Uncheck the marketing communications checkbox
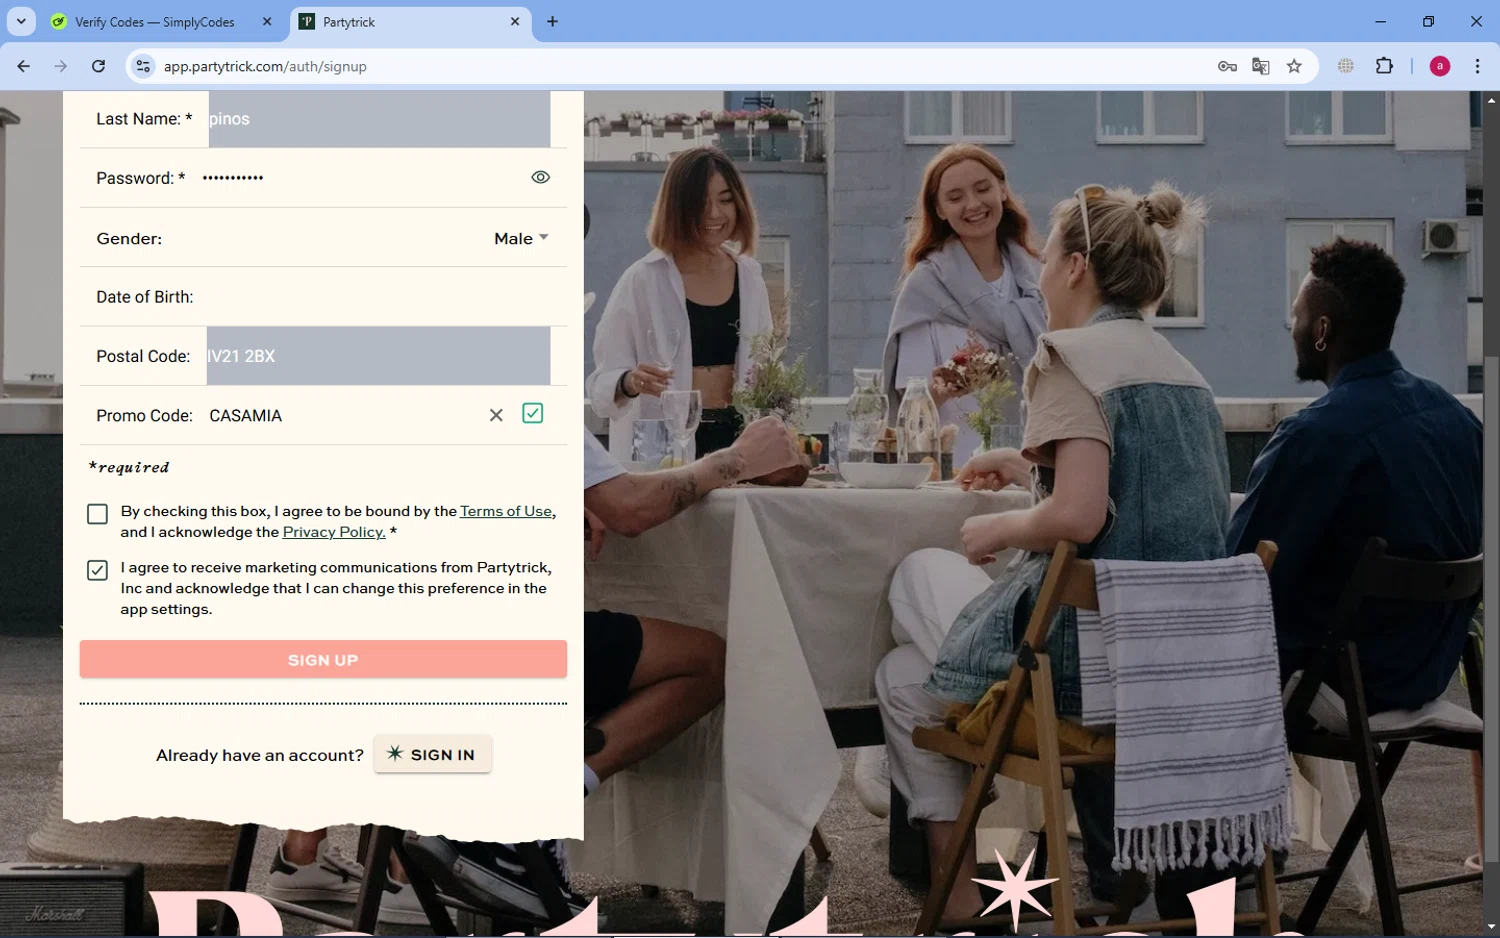The image size is (1500, 938). click(x=97, y=570)
